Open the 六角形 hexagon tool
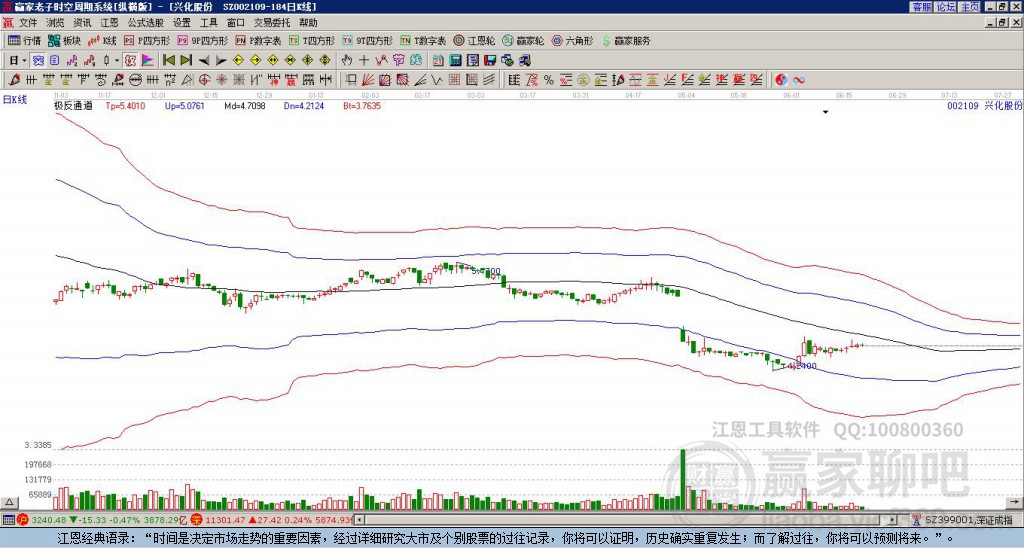The width and height of the screenshot is (1024, 548). (572, 40)
